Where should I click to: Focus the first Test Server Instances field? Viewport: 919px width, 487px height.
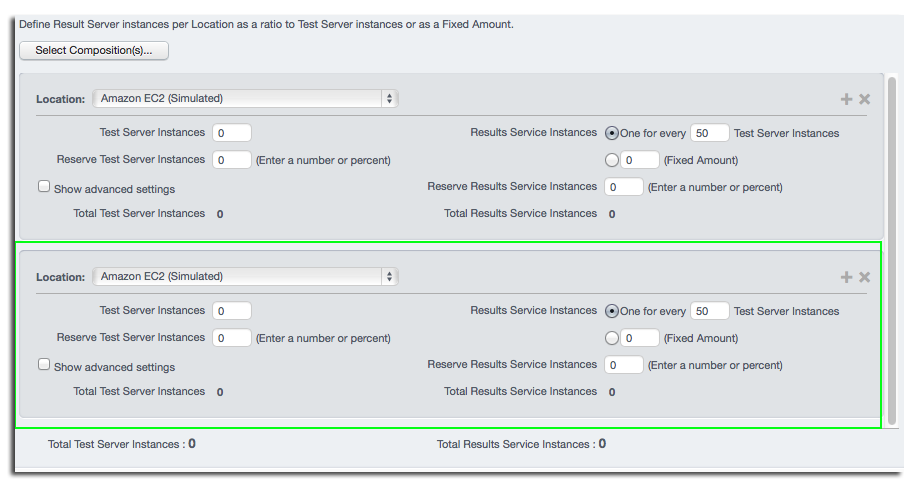click(x=232, y=133)
